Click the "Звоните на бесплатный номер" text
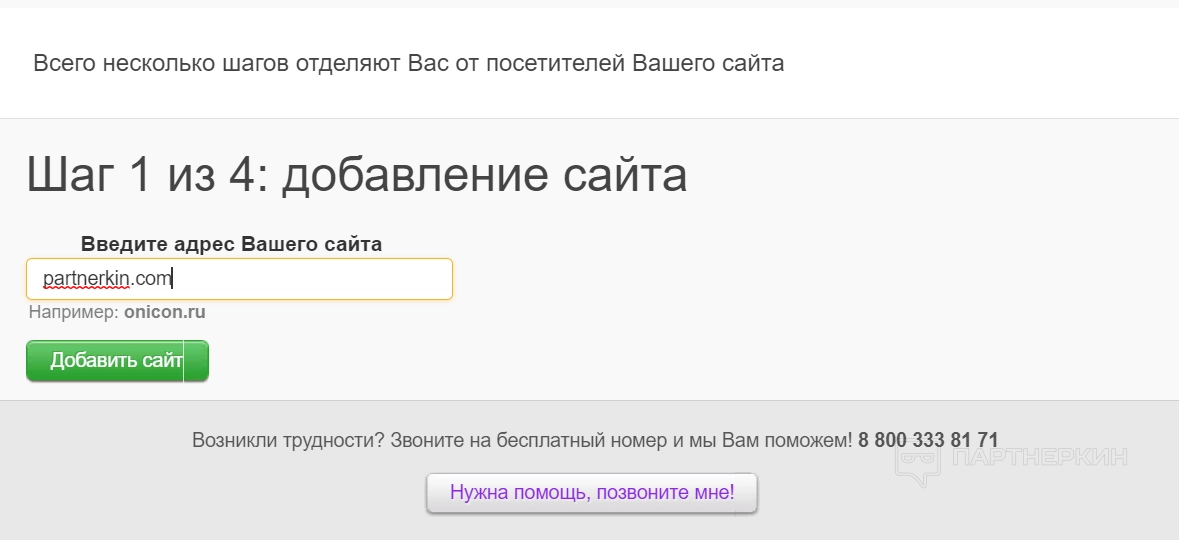Screen dimensions: 1179x540 click(x=520, y=440)
